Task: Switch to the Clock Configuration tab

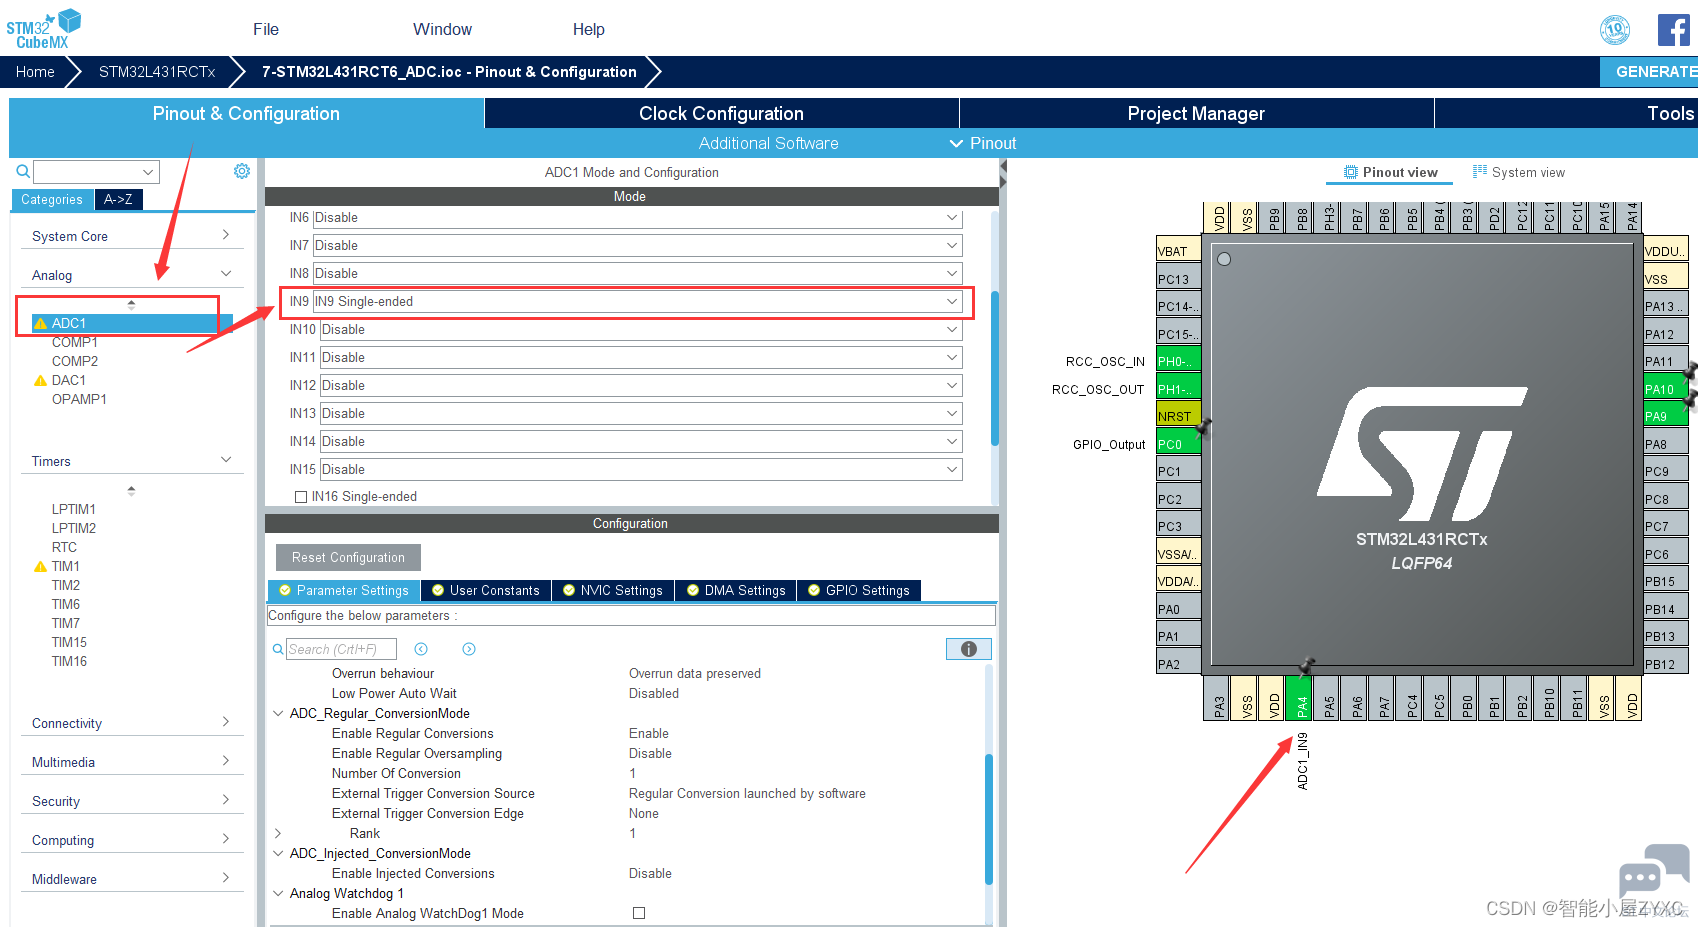Action: click(x=721, y=113)
